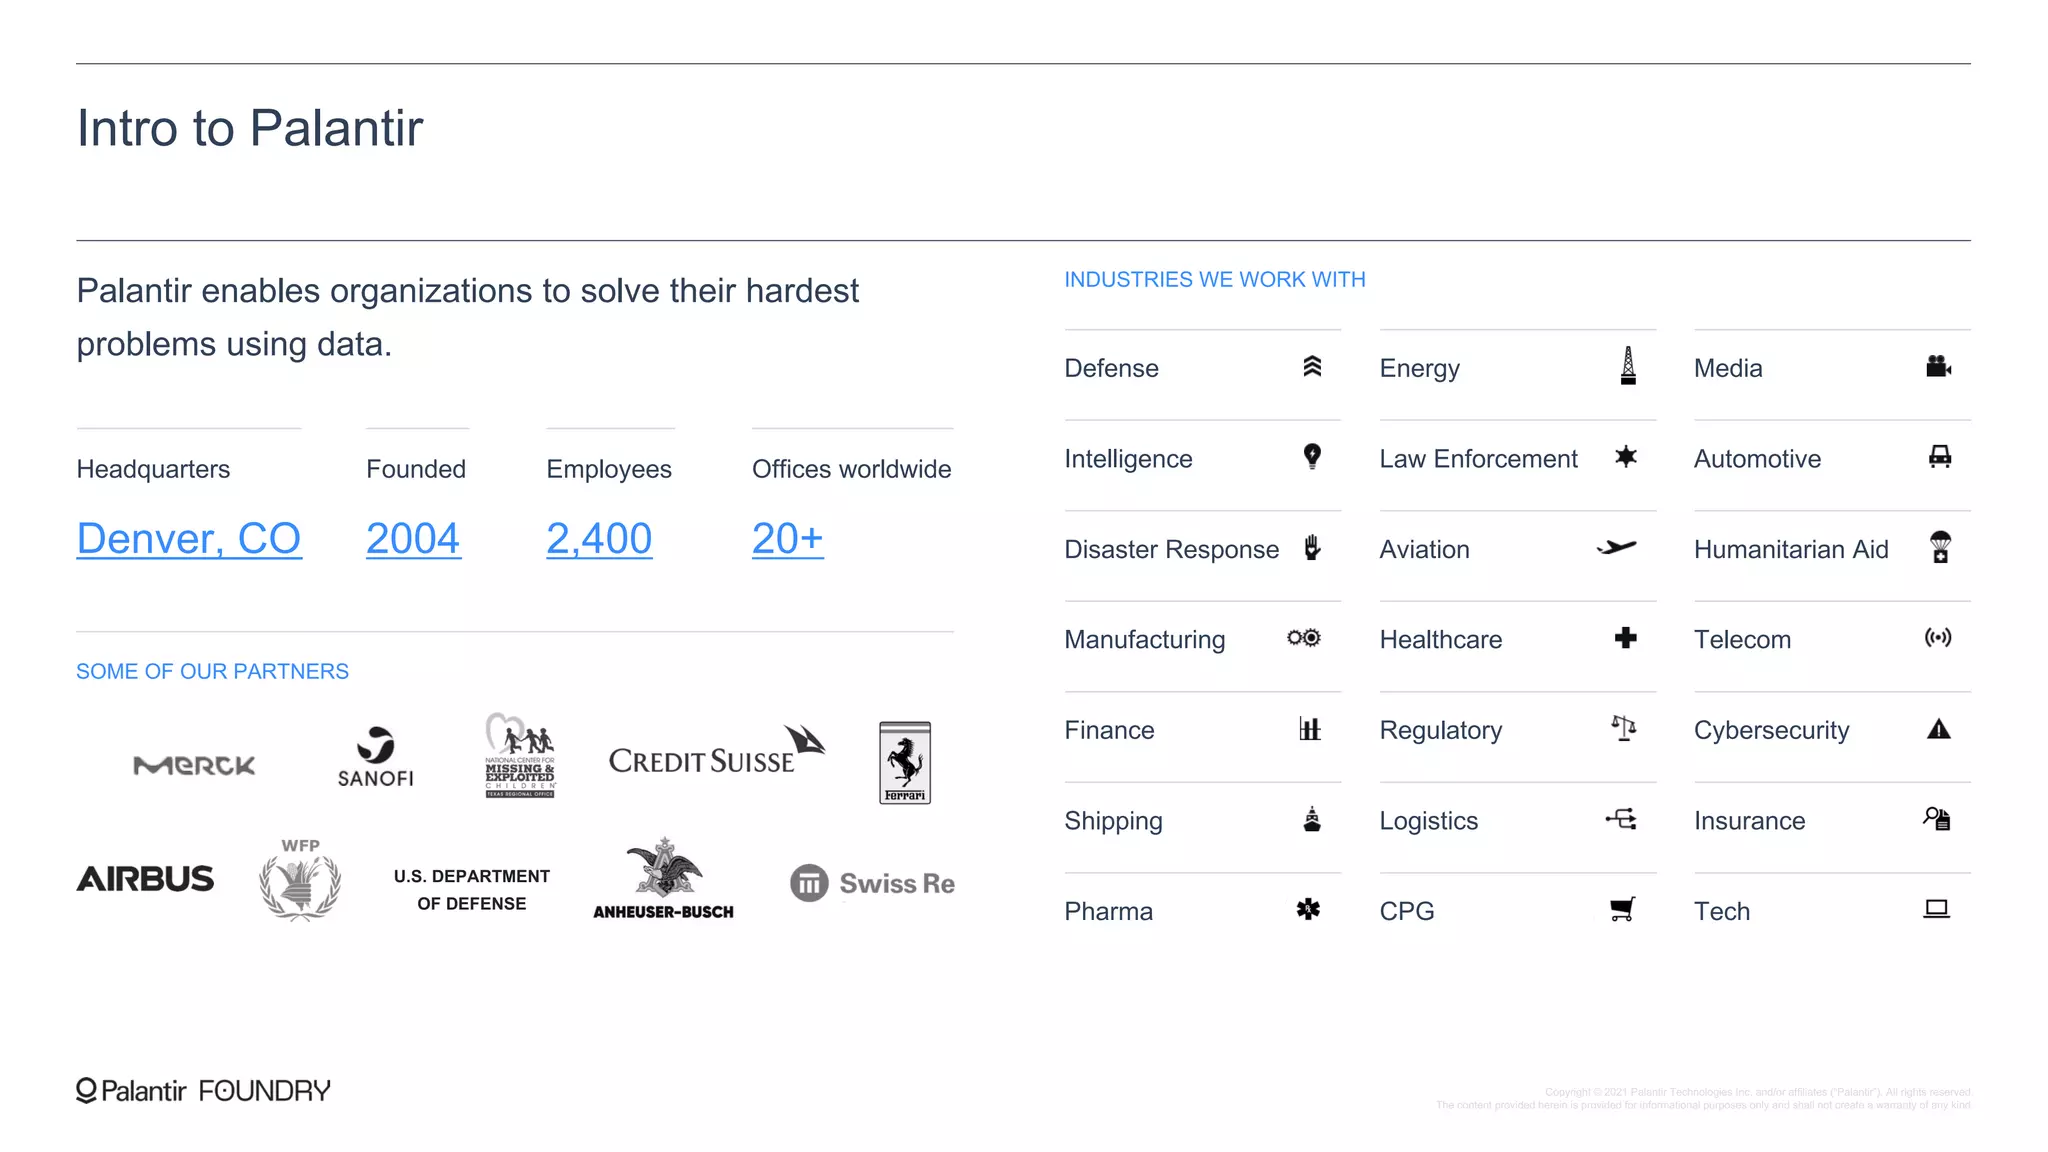
Task: Click the Aviation airplane icon
Action: coord(1617,547)
